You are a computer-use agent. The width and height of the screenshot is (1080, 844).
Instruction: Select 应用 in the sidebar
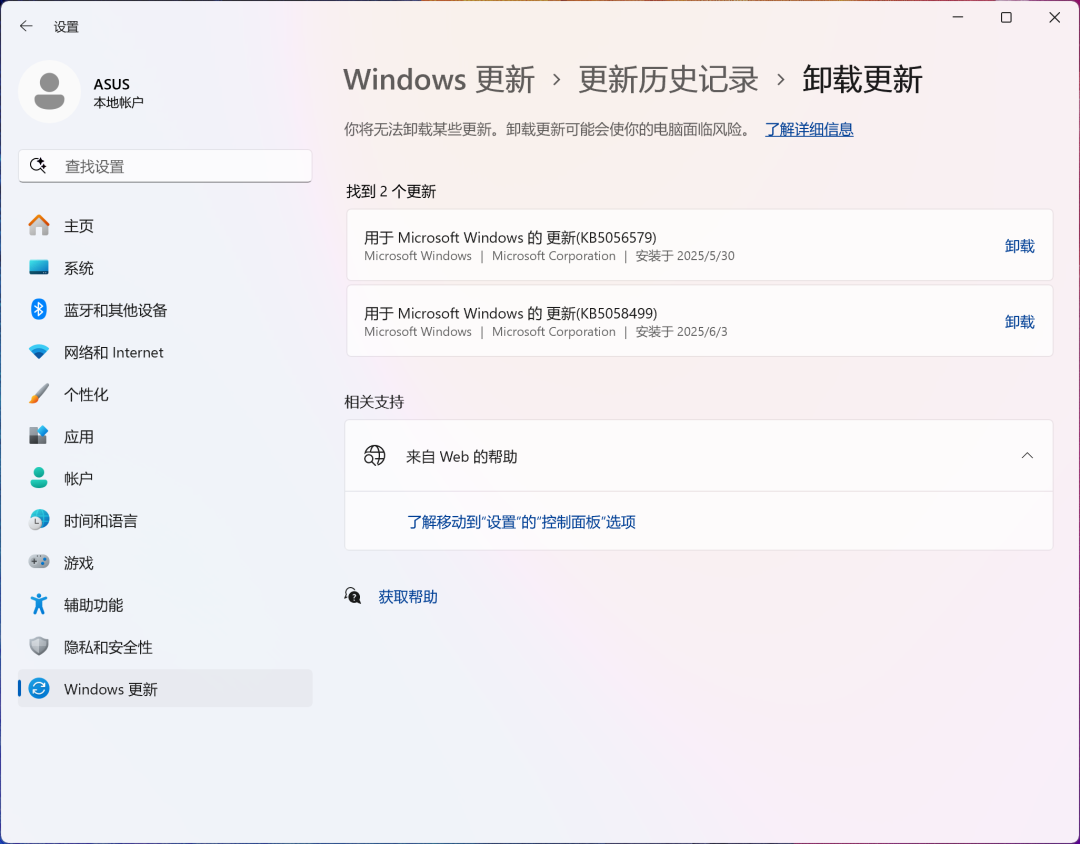165,436
